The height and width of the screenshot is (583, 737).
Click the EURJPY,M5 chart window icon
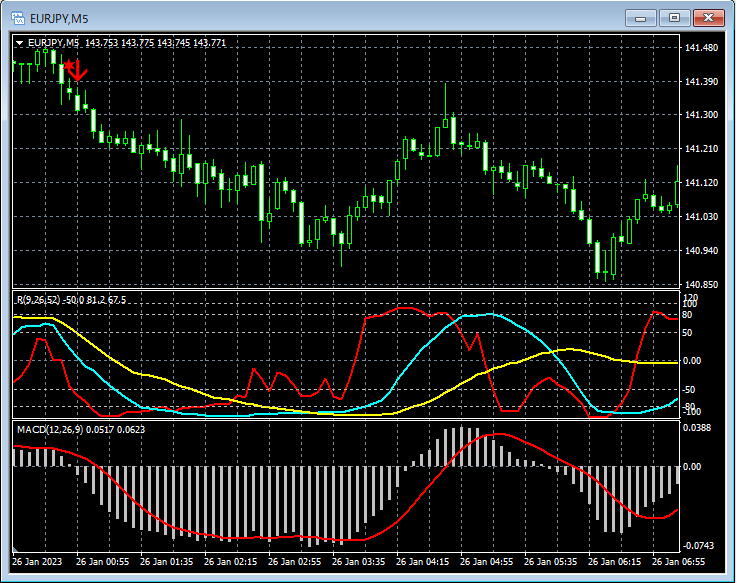click(x=18, y=18)
